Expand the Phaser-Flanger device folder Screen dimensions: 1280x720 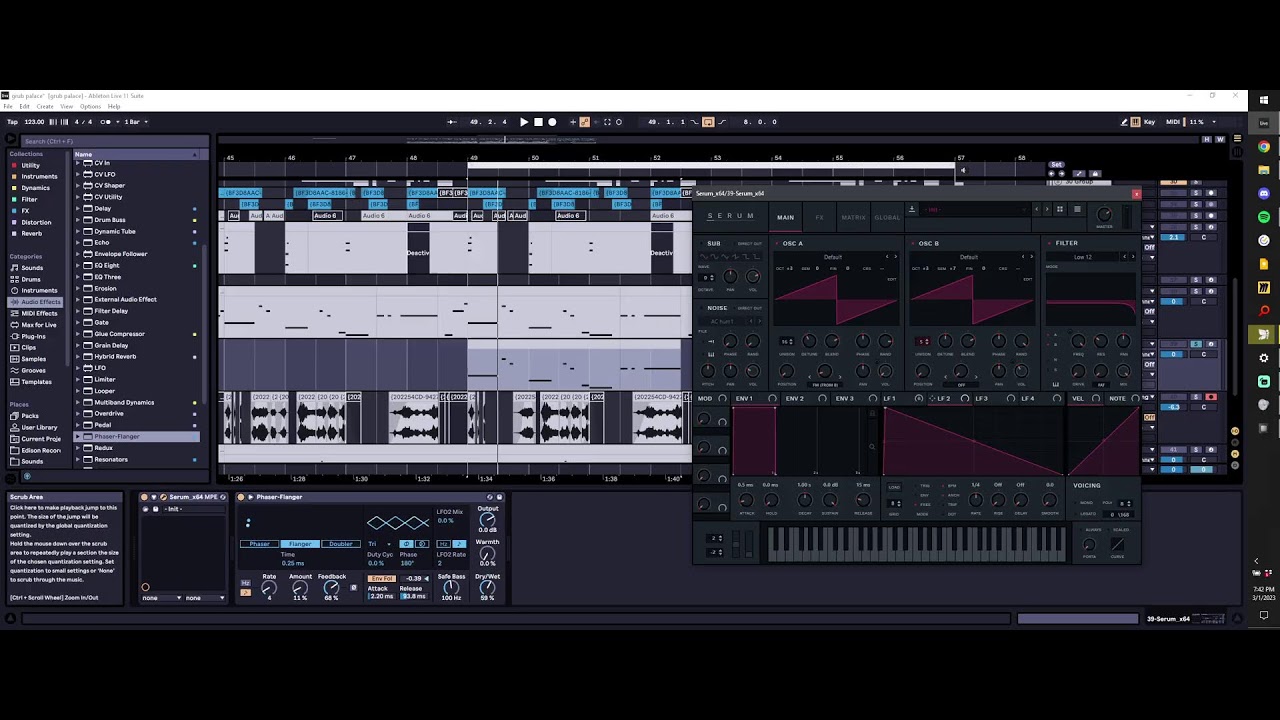click(x=78, y=437)
